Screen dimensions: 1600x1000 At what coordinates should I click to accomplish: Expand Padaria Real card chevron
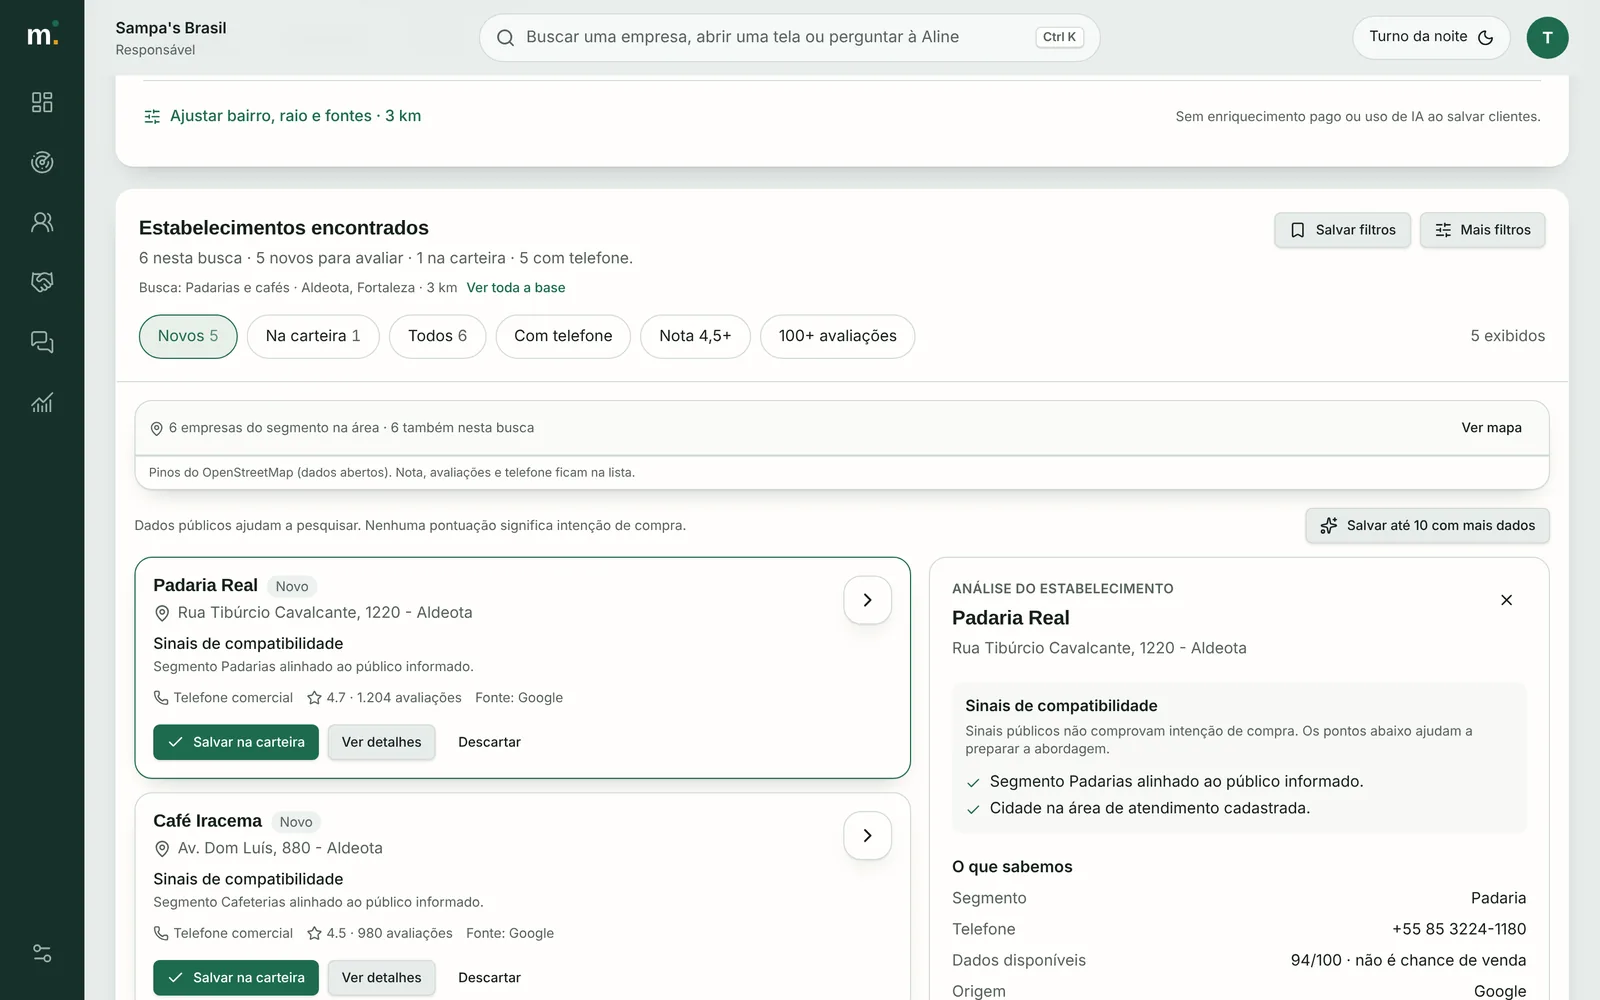867,600
